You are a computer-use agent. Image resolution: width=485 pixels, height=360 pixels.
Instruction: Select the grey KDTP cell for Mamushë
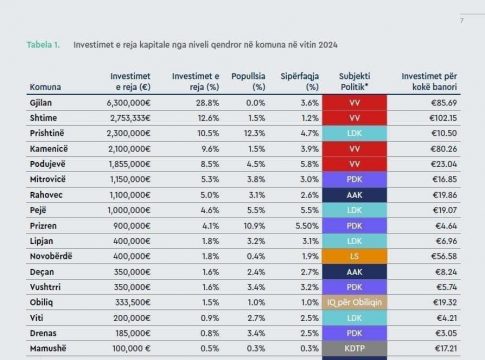coord(354,348)
